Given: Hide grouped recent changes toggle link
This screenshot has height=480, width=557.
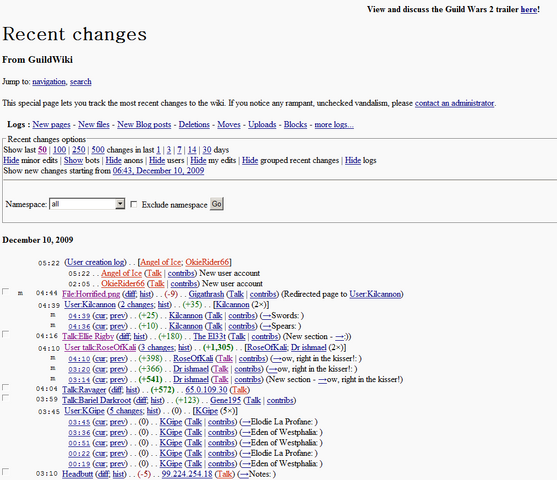Looking at the screenshot, I should 250,161.
